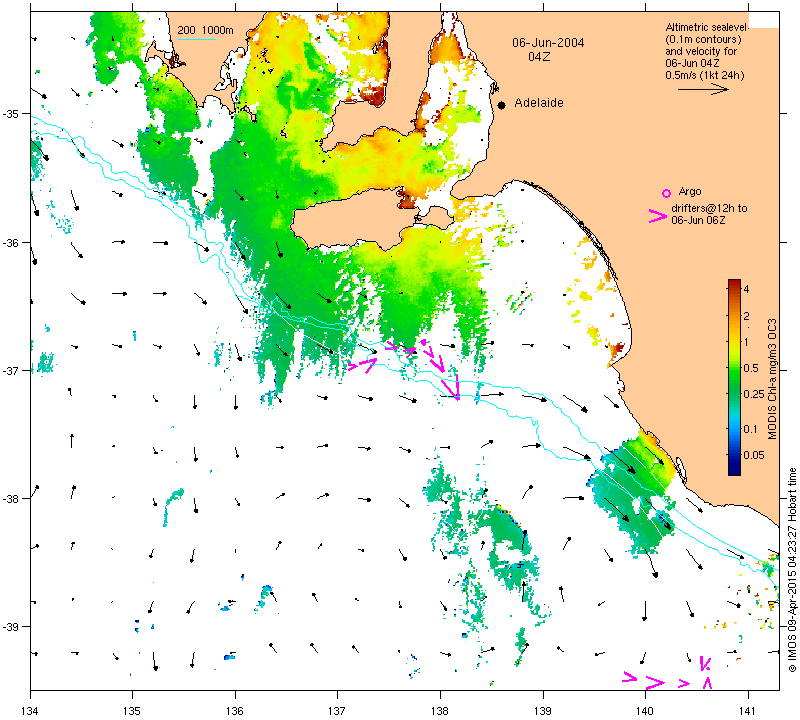This screenshot has height=720, width=800.
Task: Click the color bar value 0.05
Action: click(754, 455)
